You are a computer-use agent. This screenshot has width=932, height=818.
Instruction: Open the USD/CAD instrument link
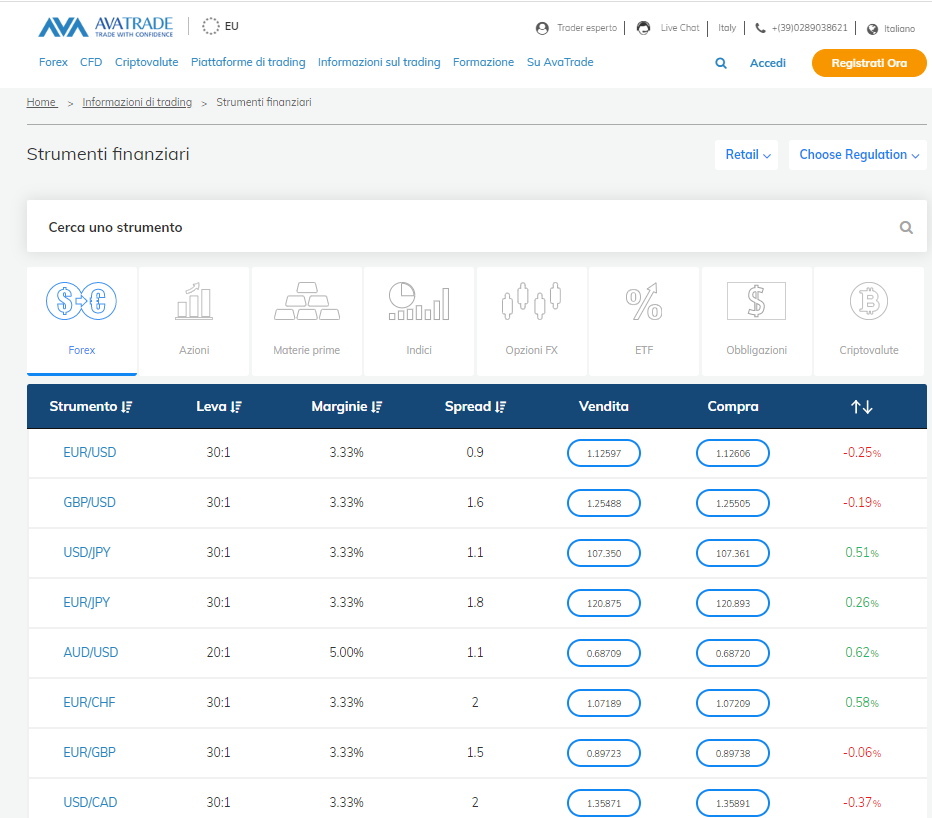[90, 802]
